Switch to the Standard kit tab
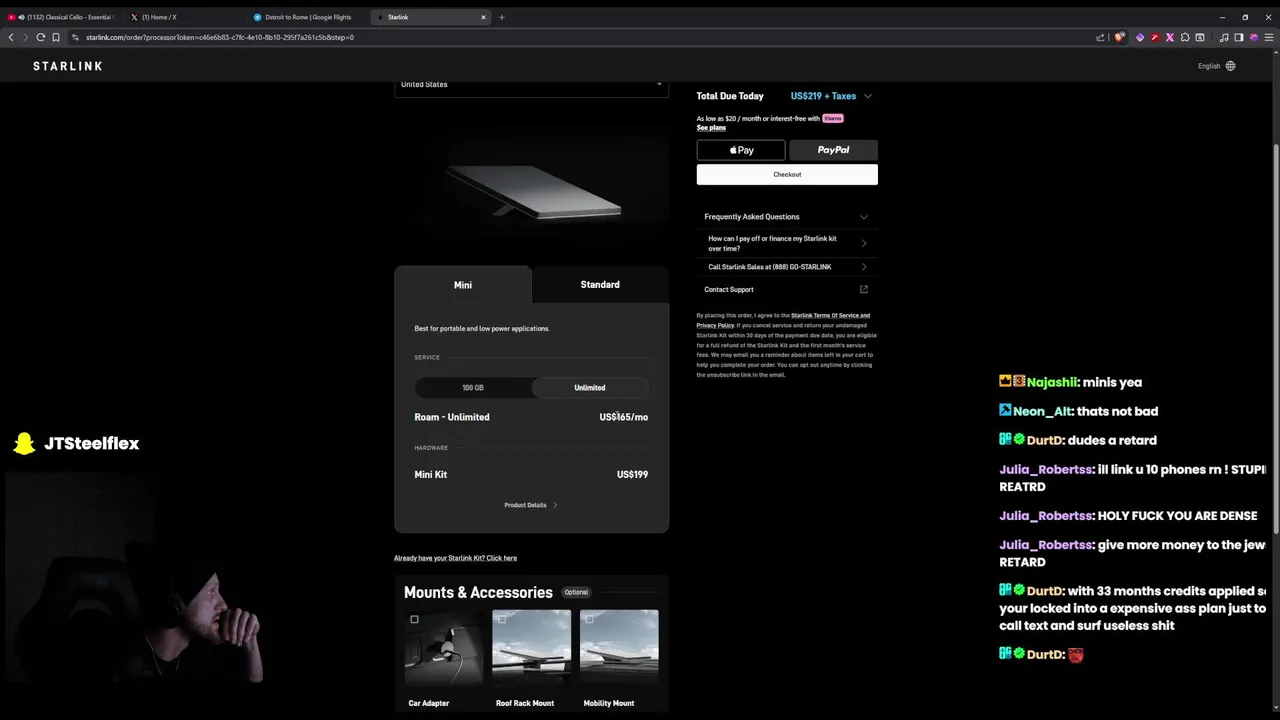Screen dimensions: 1280x720 [600, 285]
